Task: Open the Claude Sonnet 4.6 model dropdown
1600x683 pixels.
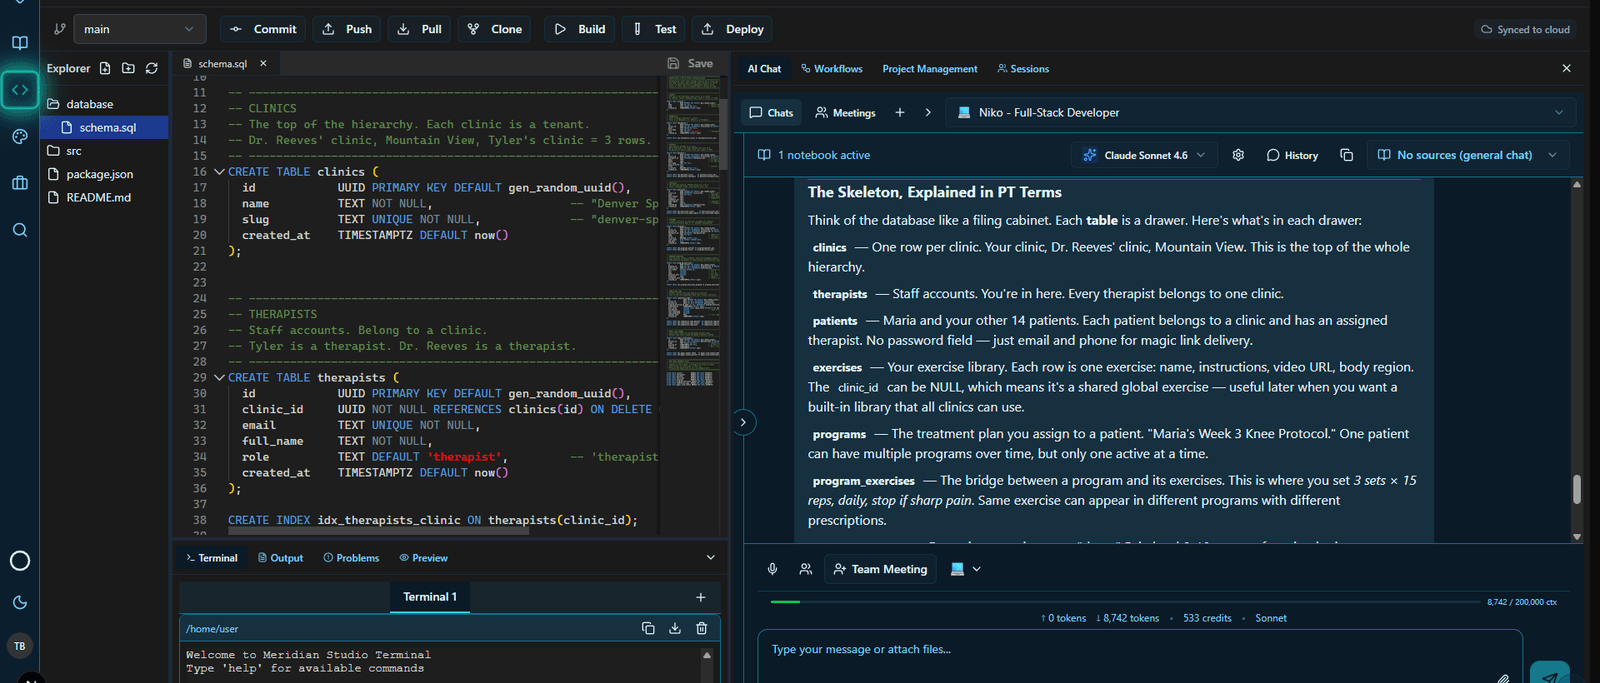Action: [x=1144, y=155]
